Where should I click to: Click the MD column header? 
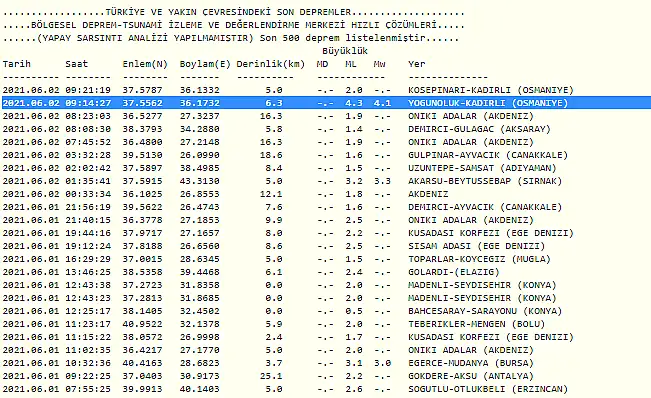coord(322,64)
